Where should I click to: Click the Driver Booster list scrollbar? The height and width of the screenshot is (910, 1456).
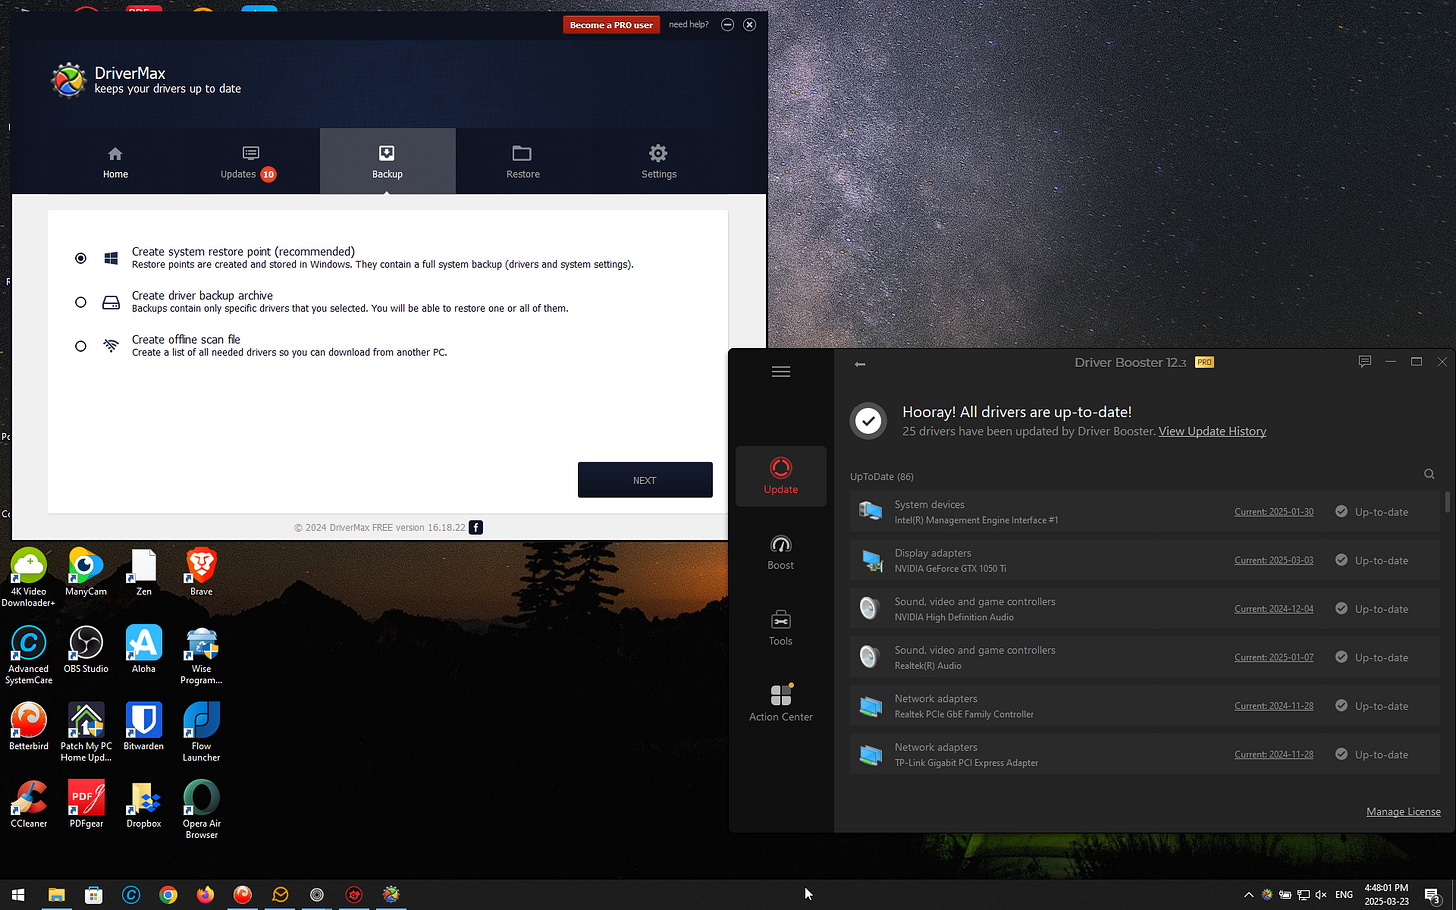pos(1447,502)
